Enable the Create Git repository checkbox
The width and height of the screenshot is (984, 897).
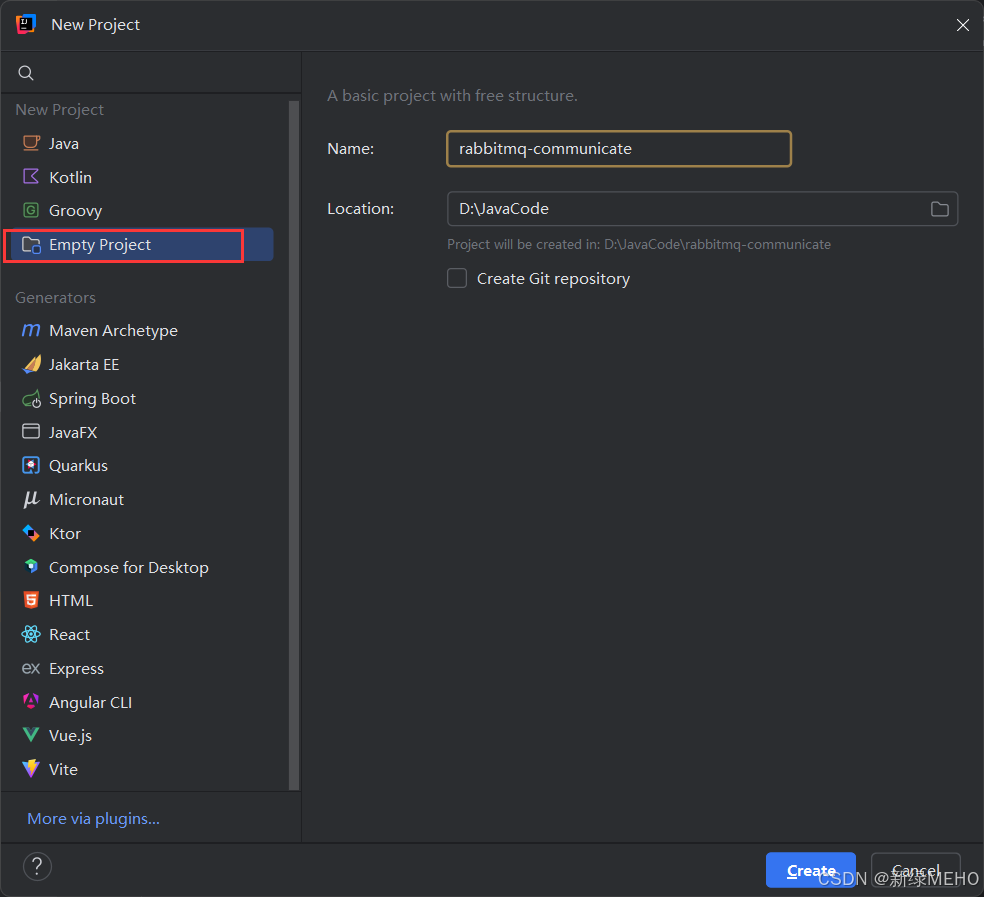[x=457, y=279]
